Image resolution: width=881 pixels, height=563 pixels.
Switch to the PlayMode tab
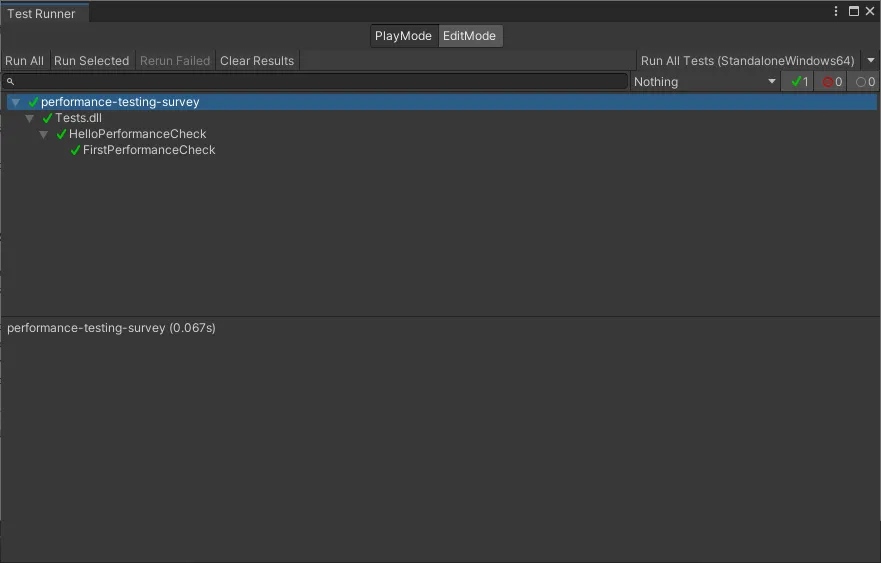pos(403,36)
